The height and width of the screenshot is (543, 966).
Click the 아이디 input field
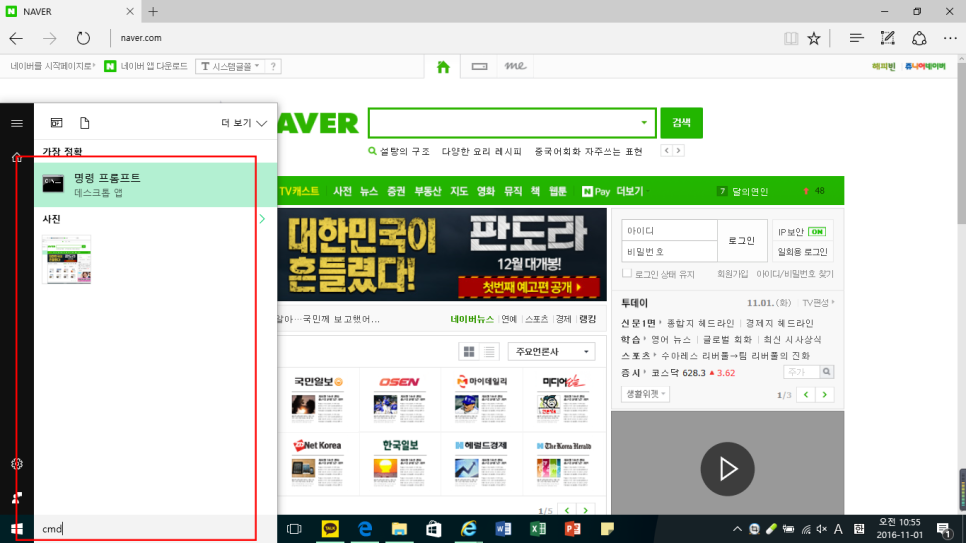pos(669,231)
